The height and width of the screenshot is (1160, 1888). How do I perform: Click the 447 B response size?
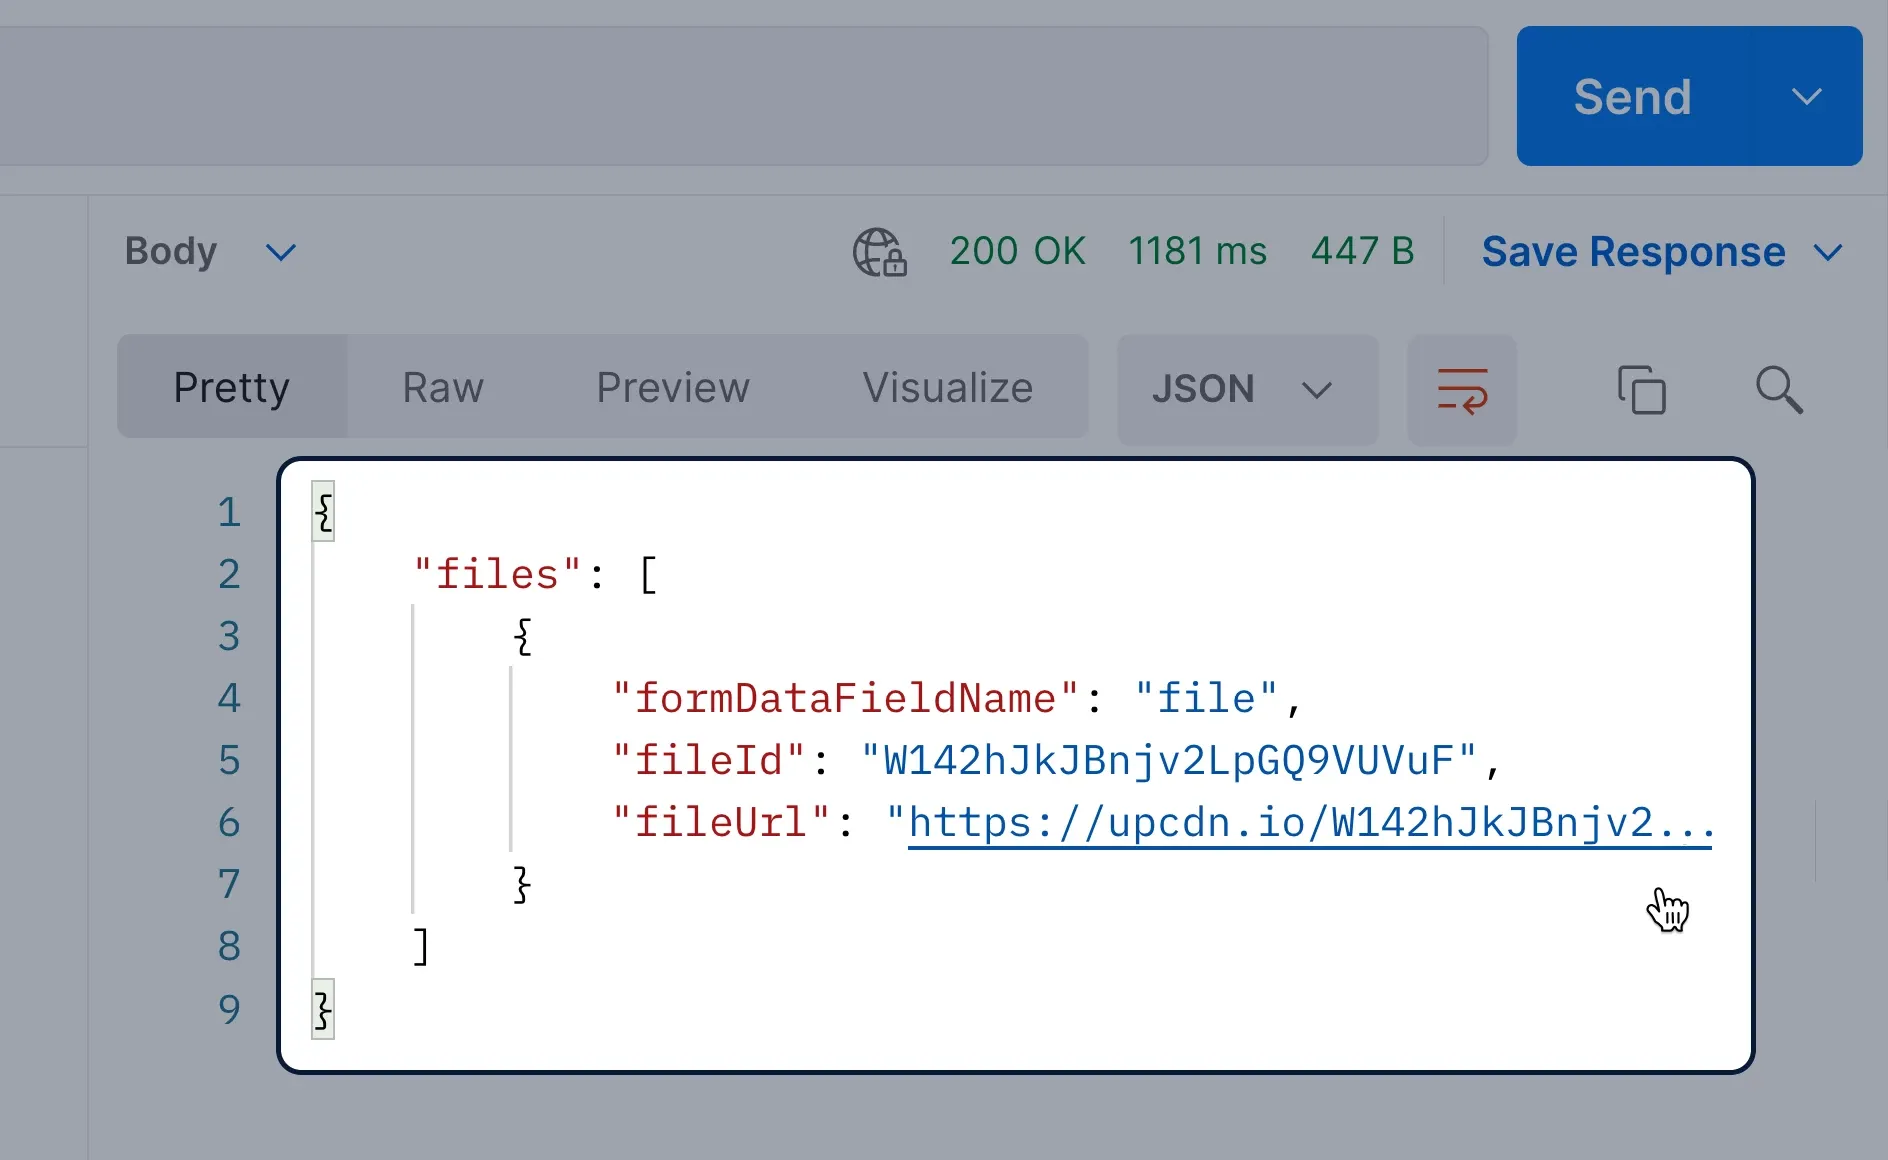[1362, 251]
